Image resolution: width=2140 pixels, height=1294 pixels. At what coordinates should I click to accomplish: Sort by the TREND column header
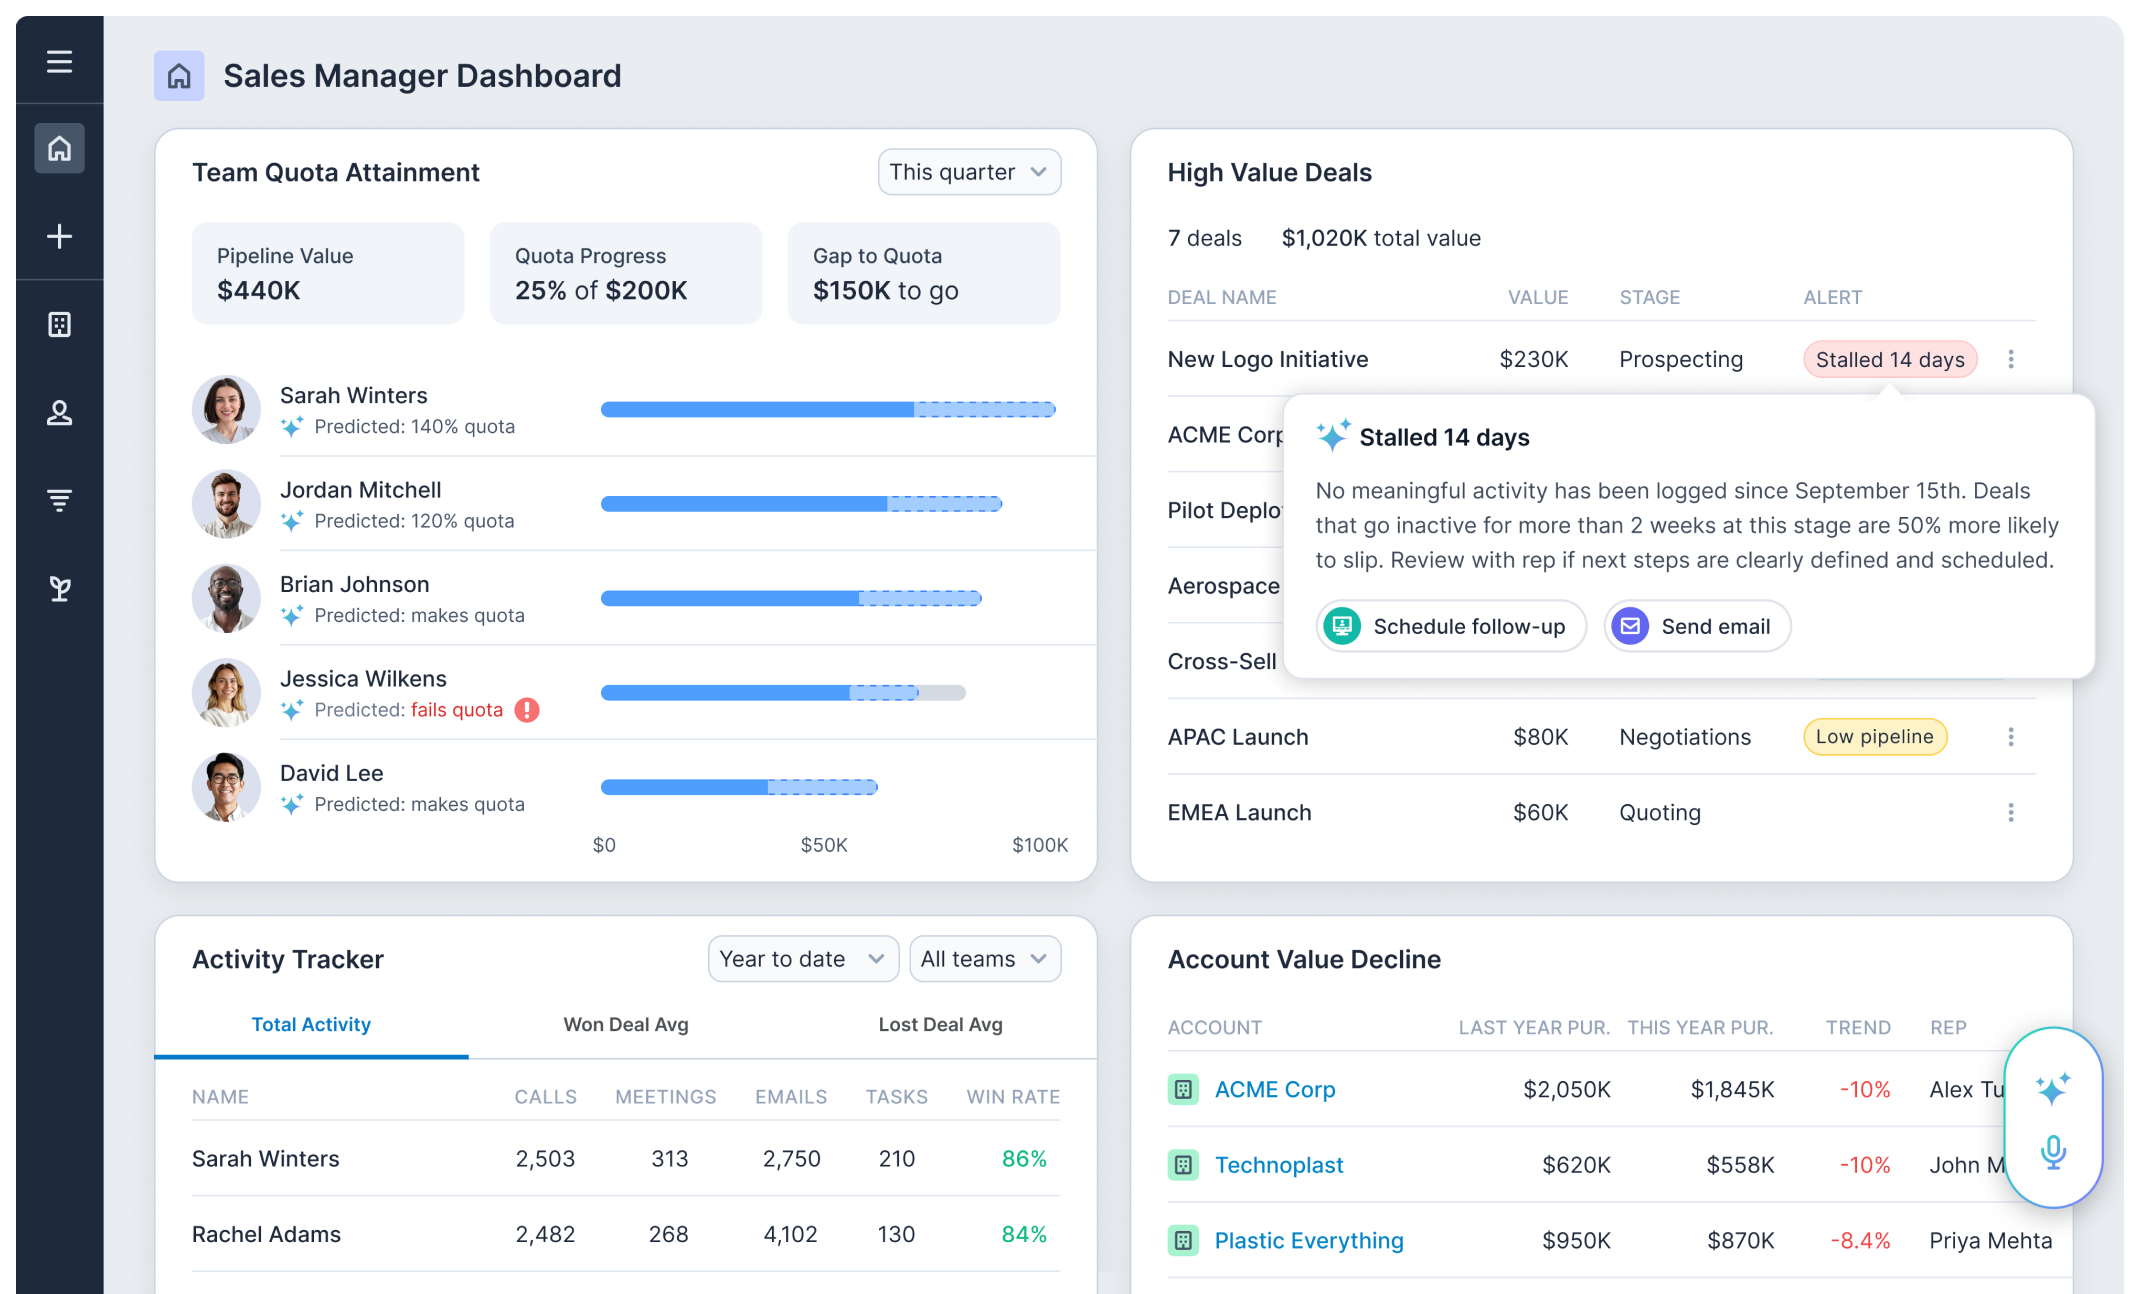[x=1858, y=1028]
